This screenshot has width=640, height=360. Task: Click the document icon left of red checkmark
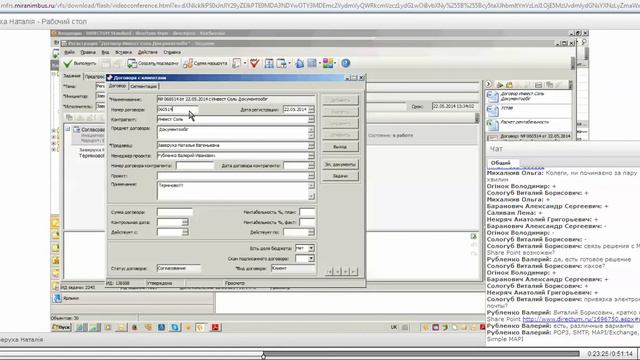tap(237, 63)
